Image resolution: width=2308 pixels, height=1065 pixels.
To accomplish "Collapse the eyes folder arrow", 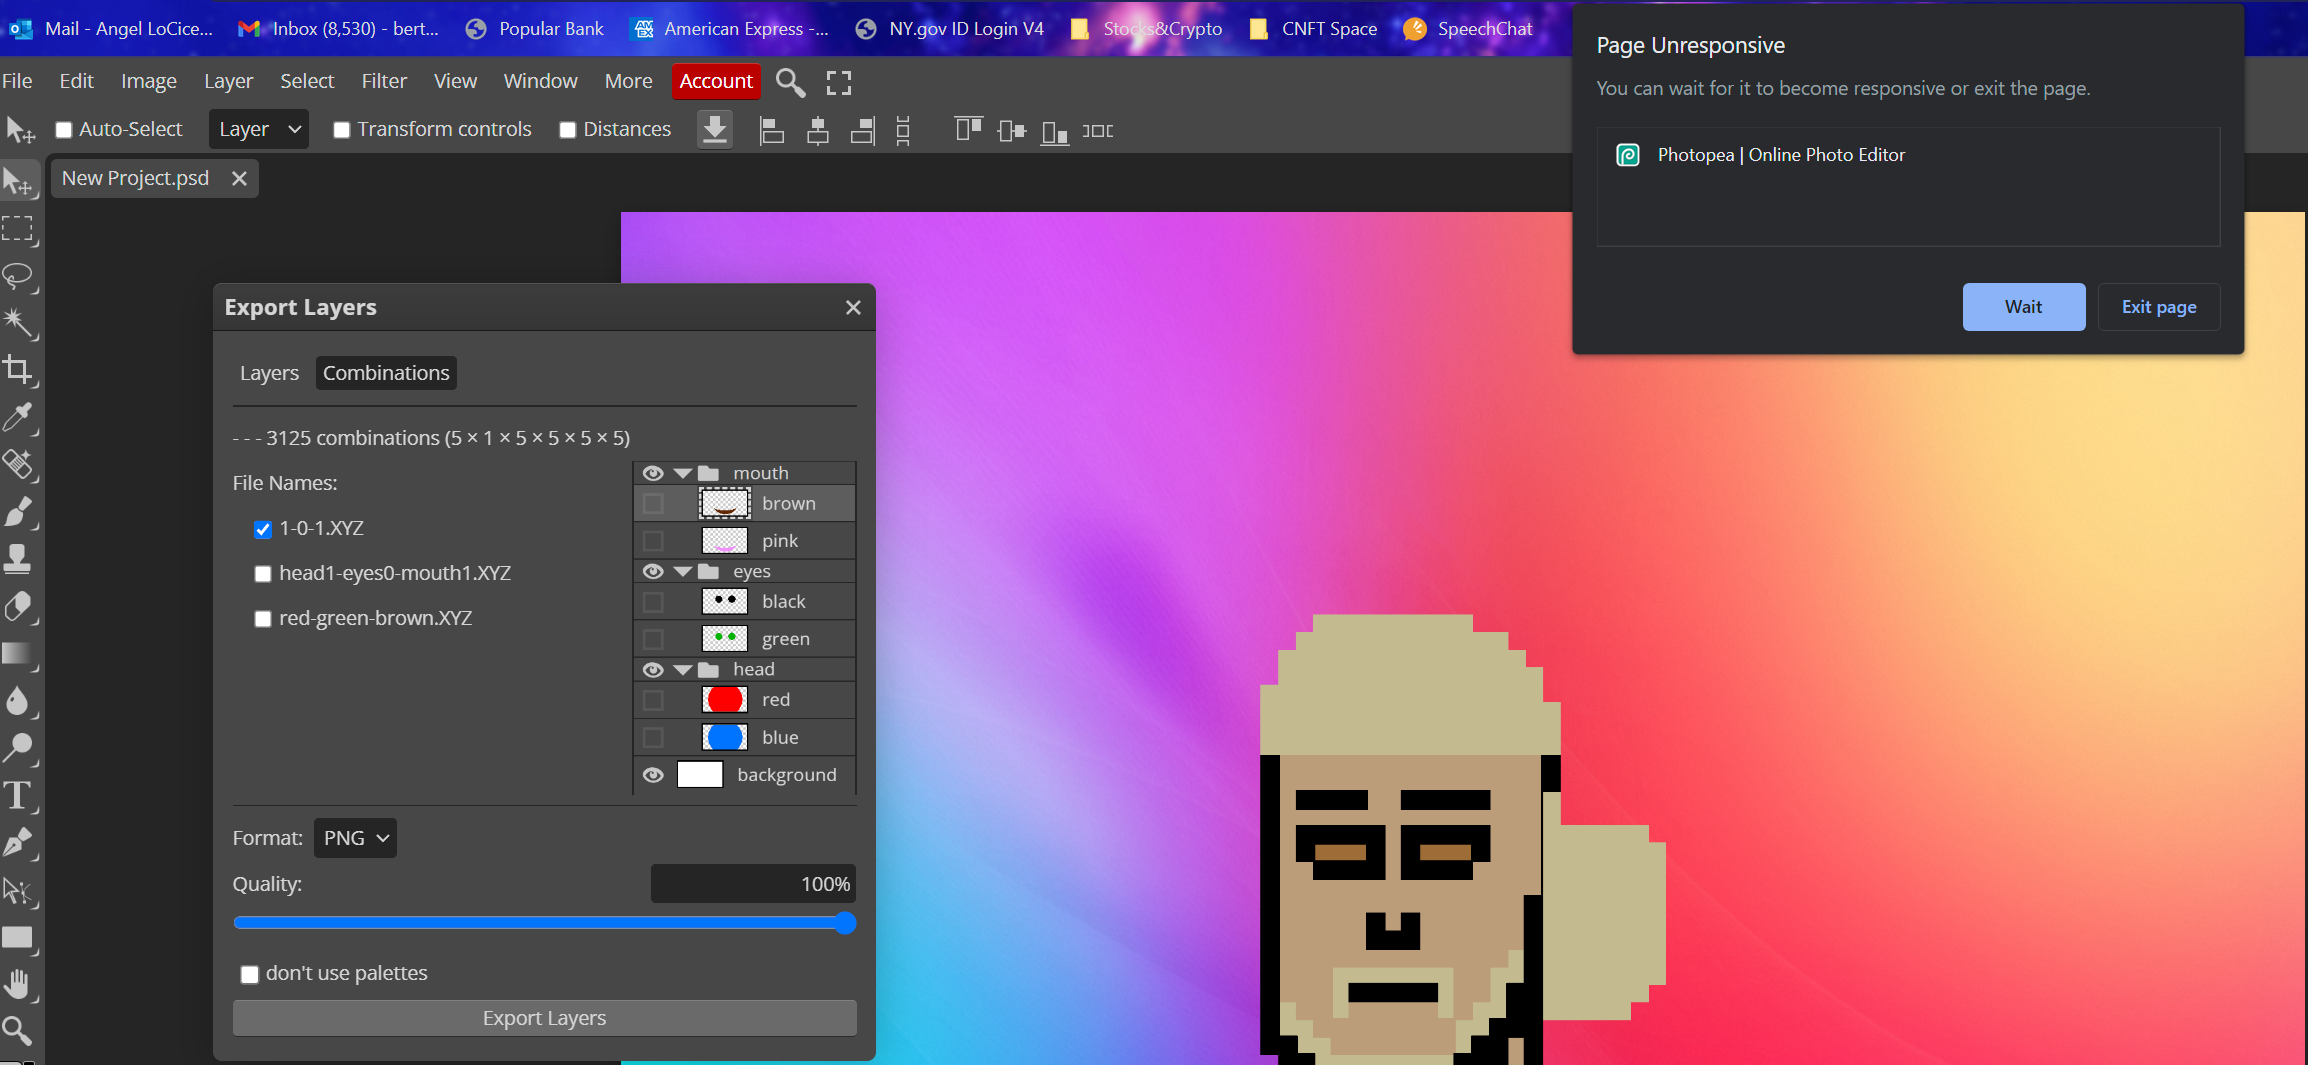I will coord(683,571).
